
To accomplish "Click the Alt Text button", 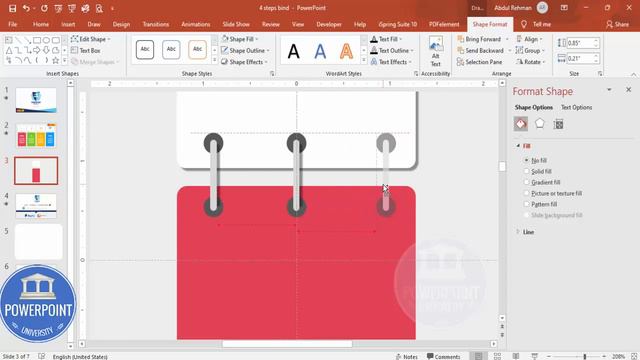I will 436,52.
